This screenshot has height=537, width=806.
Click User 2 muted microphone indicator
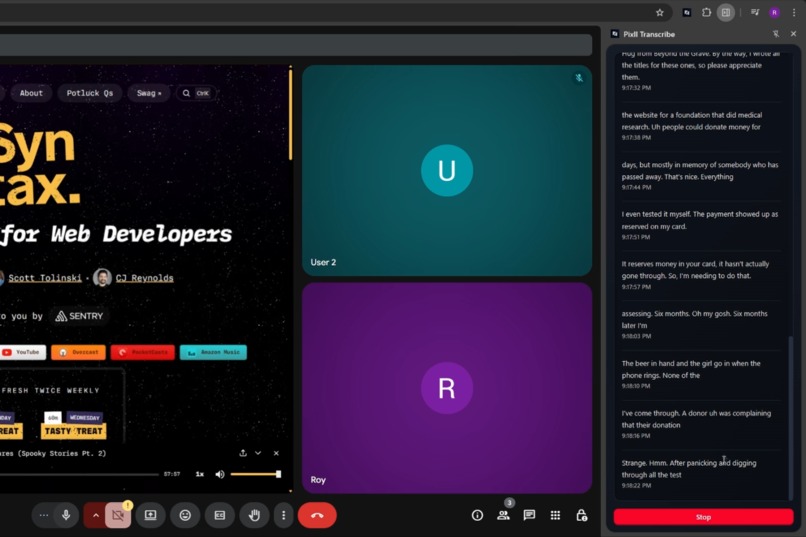[579, 78]
